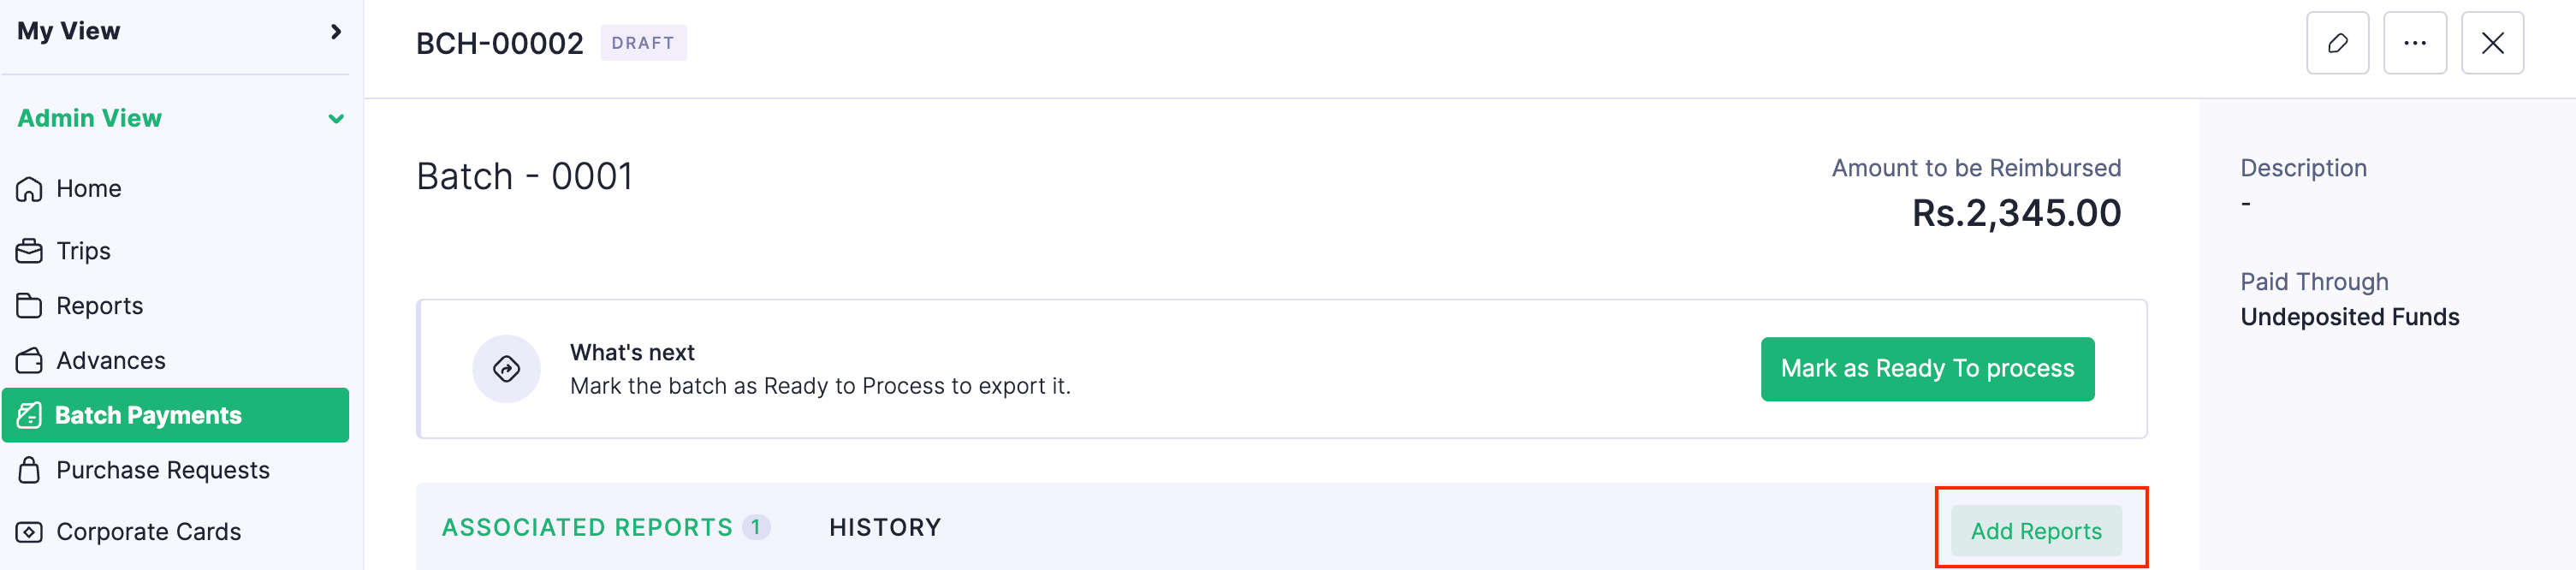This screenshot has width=2576, height=570.
Task: Open the Home section in sidebar
Action: click(x=88, y=188)
